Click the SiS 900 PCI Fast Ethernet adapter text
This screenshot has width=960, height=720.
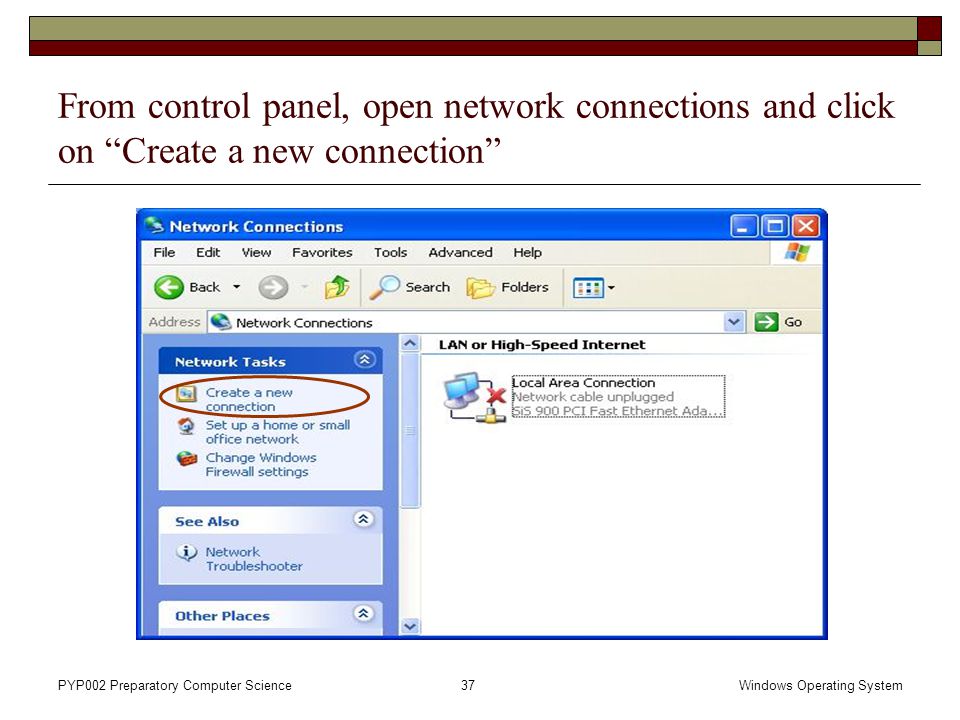[618, 411]
